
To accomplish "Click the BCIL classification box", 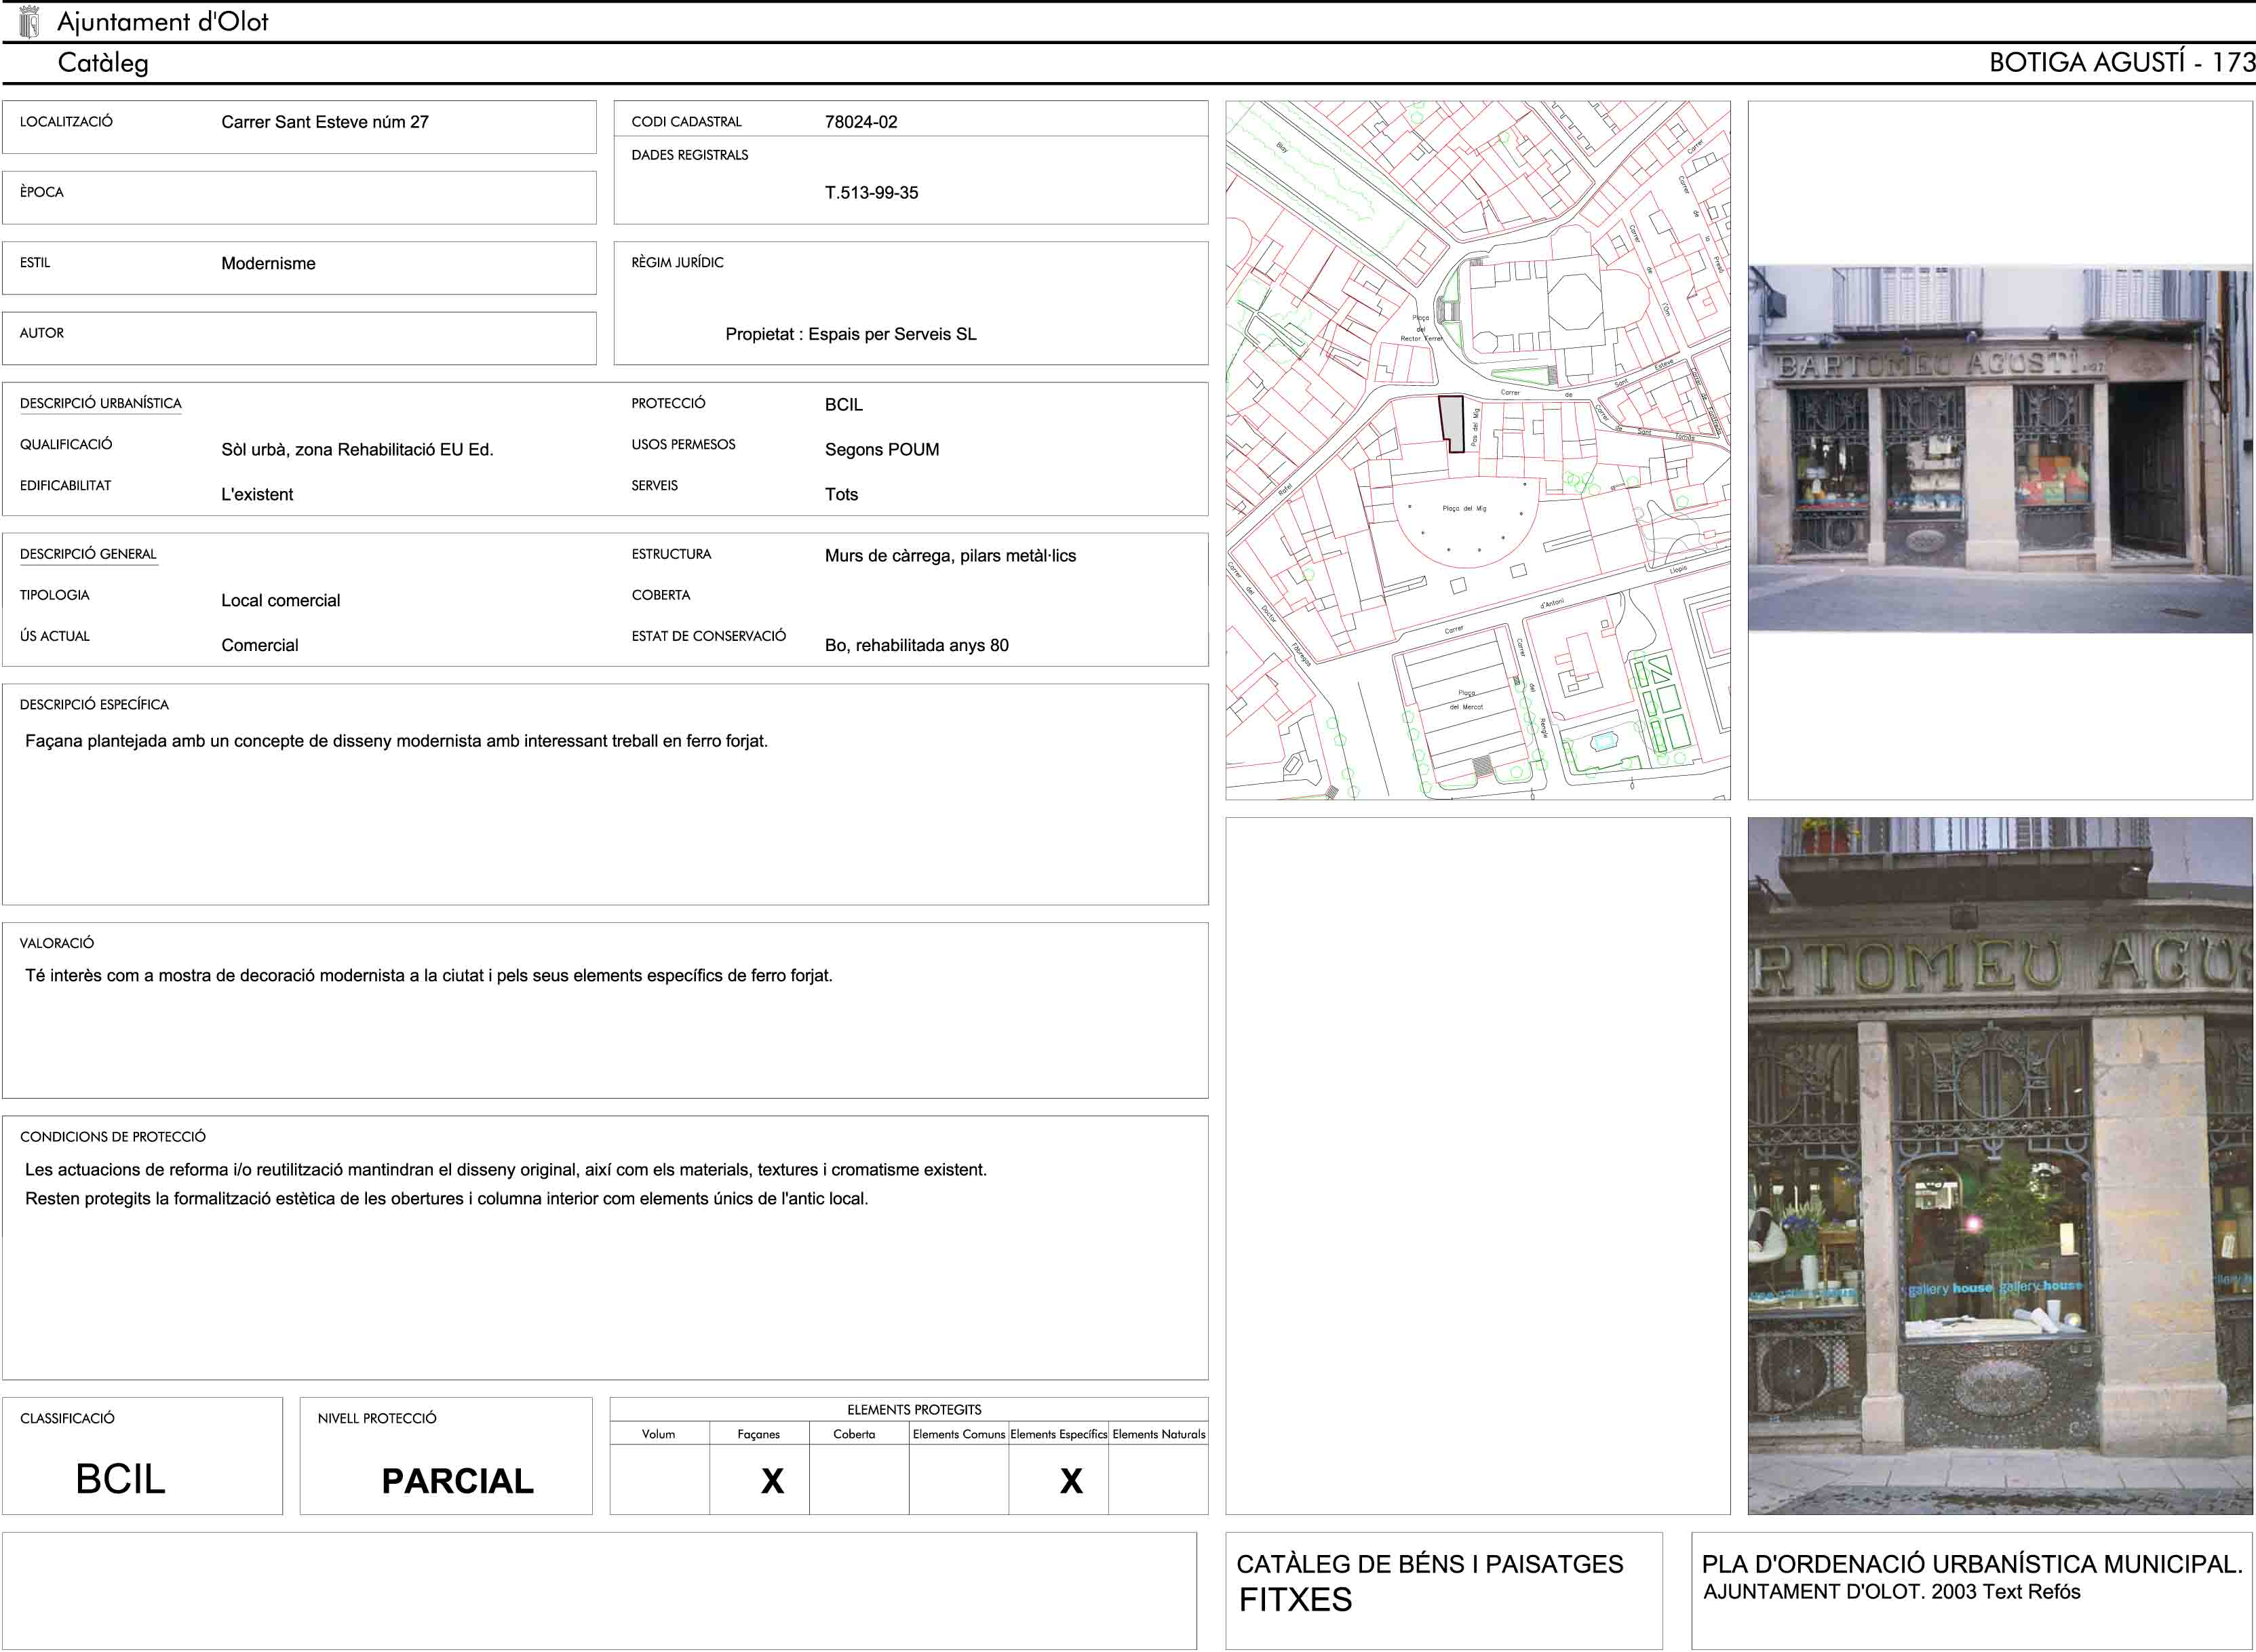I will pyautogui.click(x=121, y=1478).
